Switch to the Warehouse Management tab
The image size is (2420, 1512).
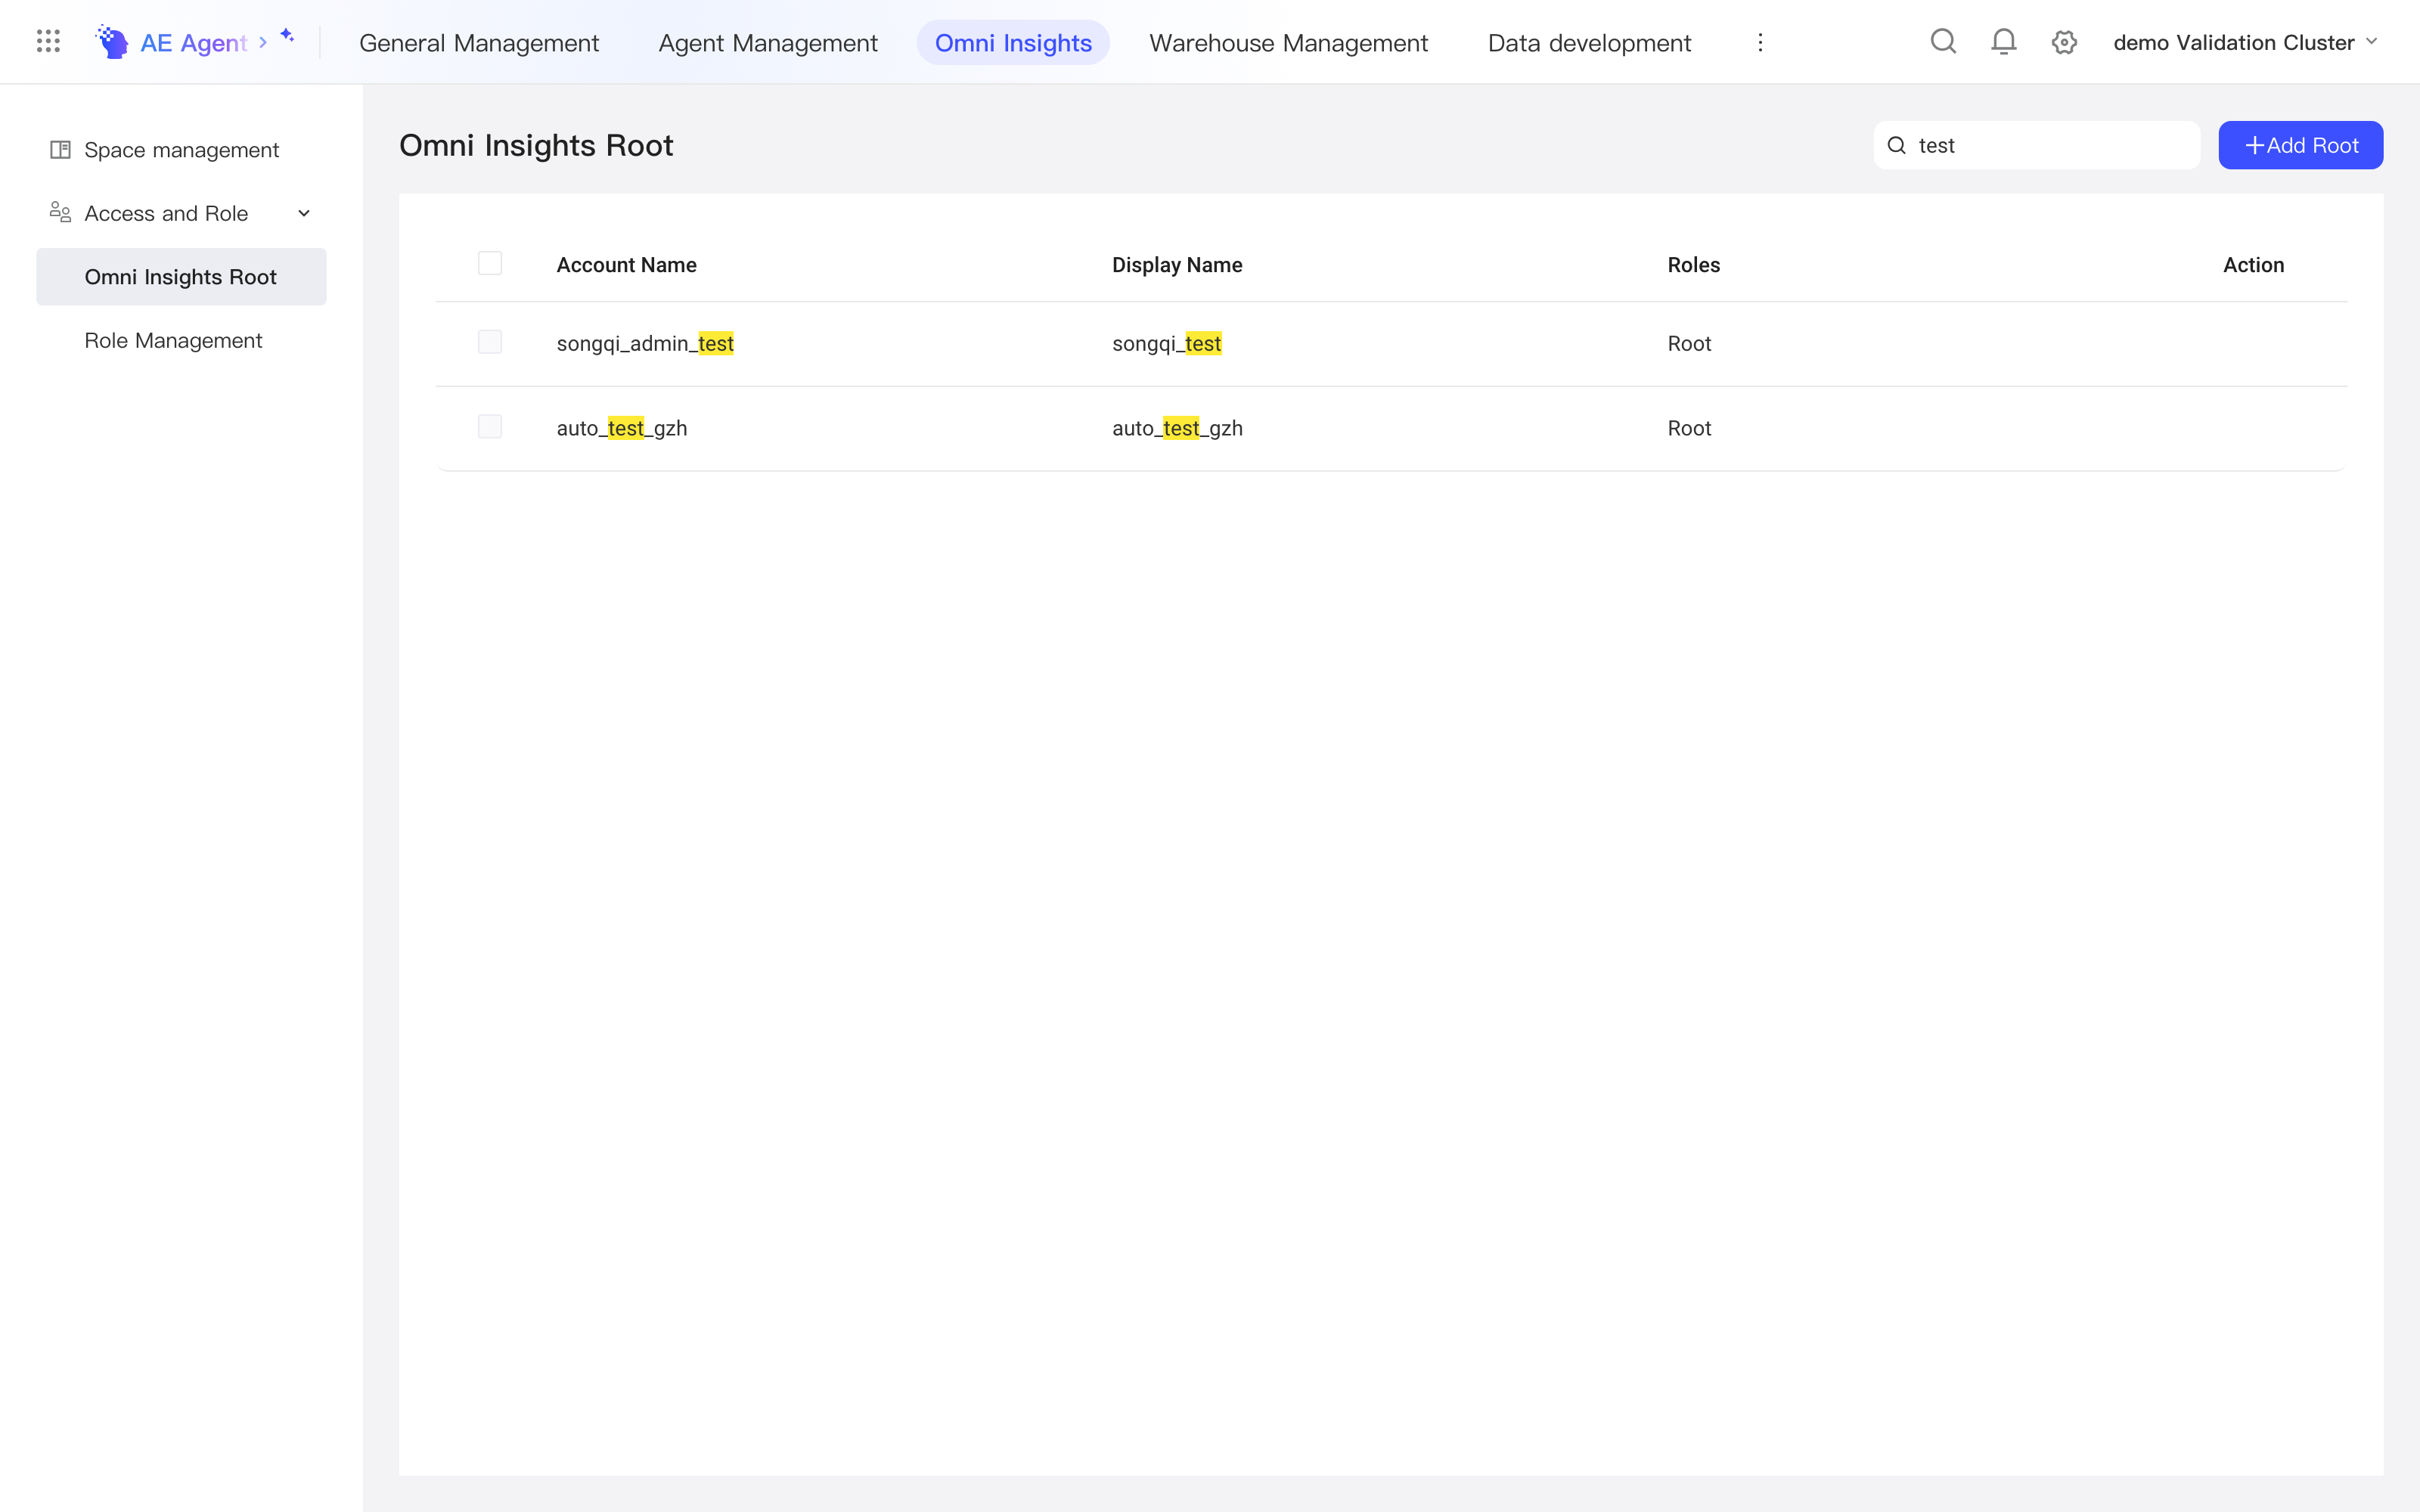[1289, 42]
